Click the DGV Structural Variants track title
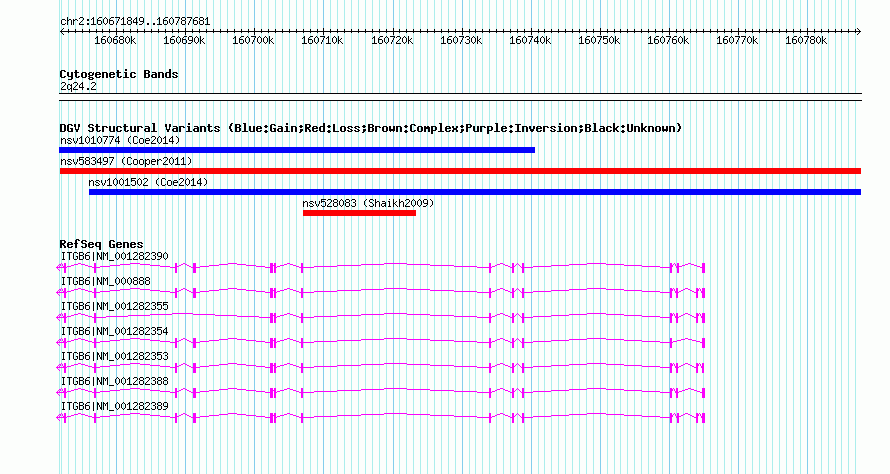The image size is (890, 474). tap(371, 128)
